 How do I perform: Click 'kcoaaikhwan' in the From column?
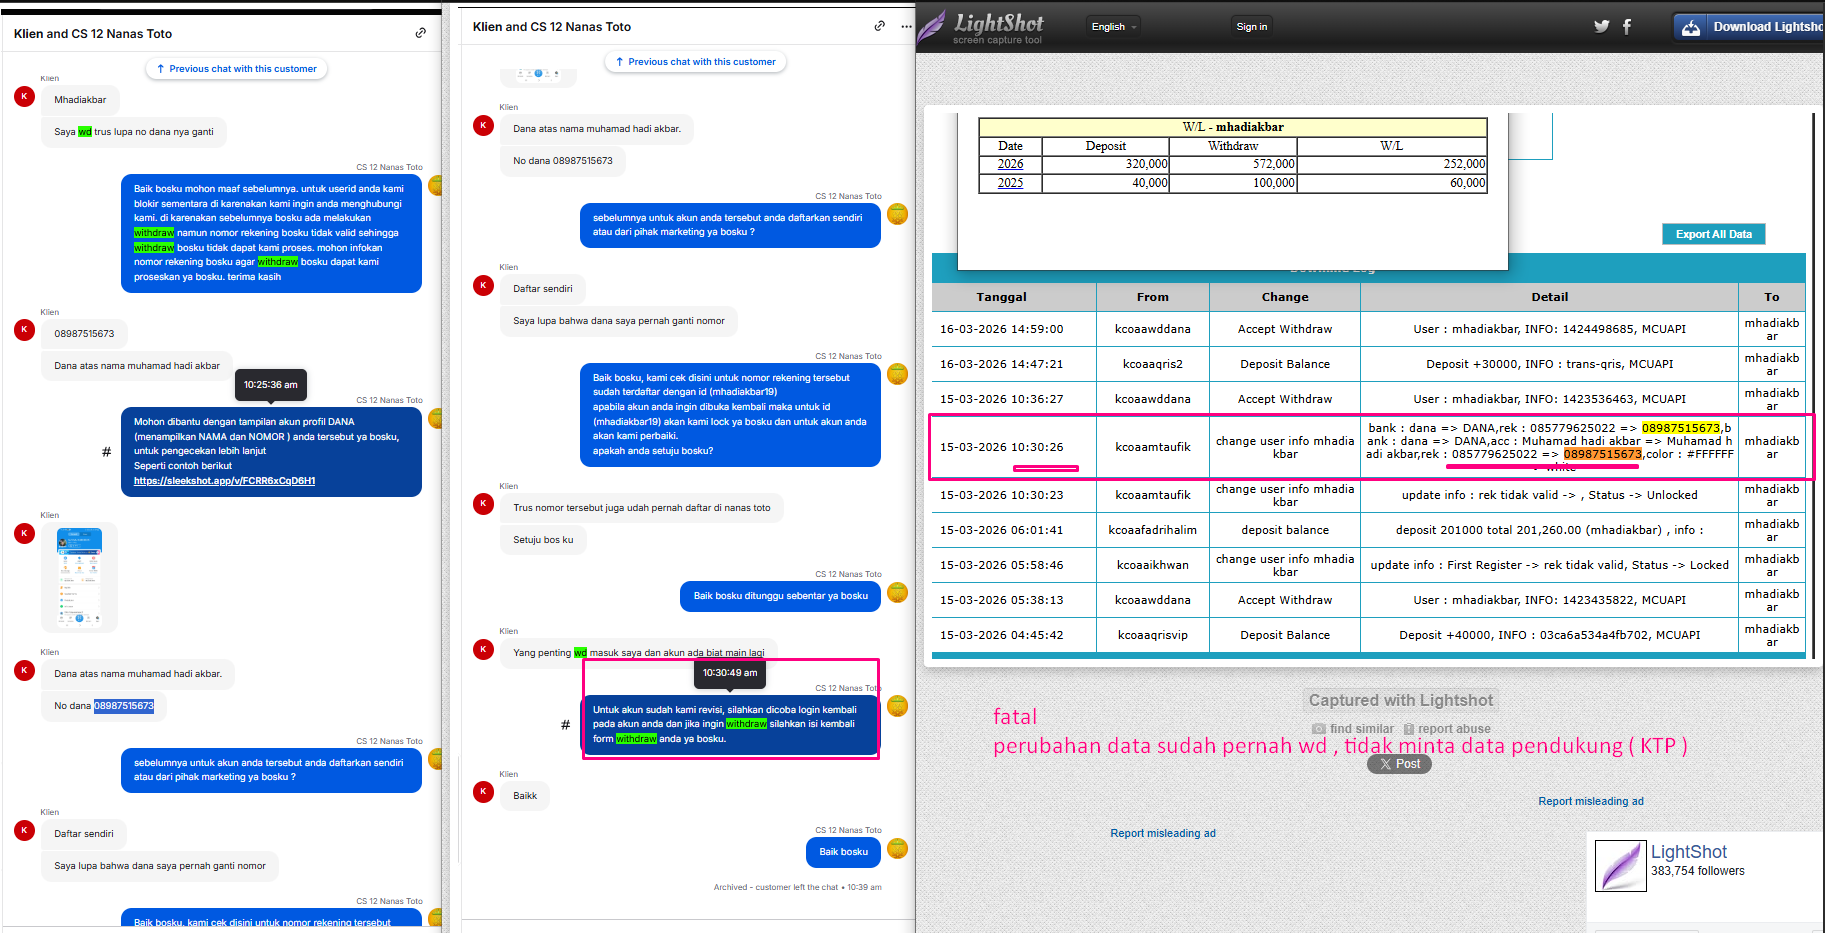pyautogui.click(x=1152, y=565)
